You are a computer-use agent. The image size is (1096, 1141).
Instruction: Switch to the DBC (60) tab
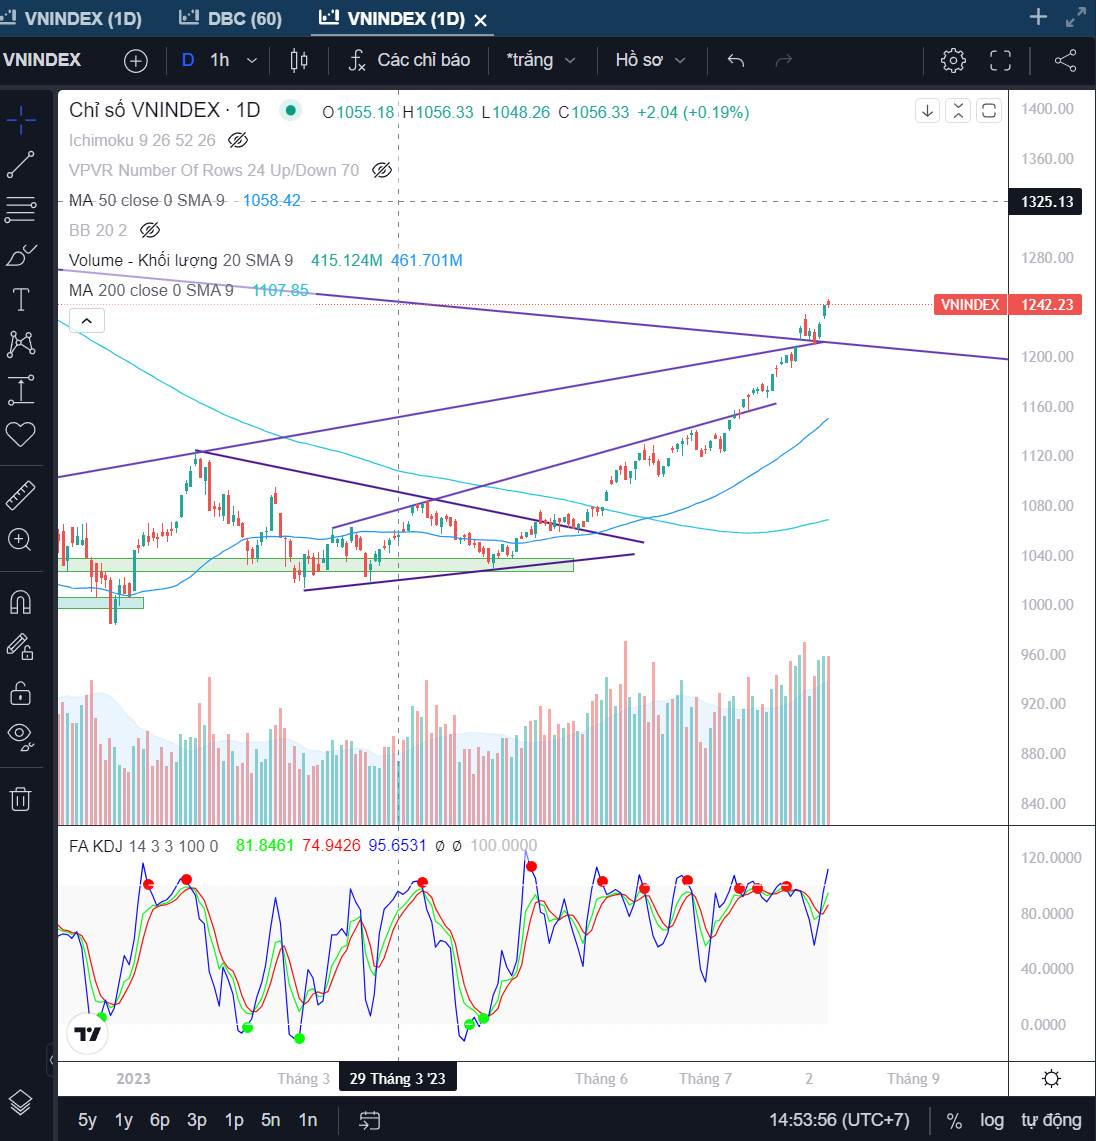[231, 18]
